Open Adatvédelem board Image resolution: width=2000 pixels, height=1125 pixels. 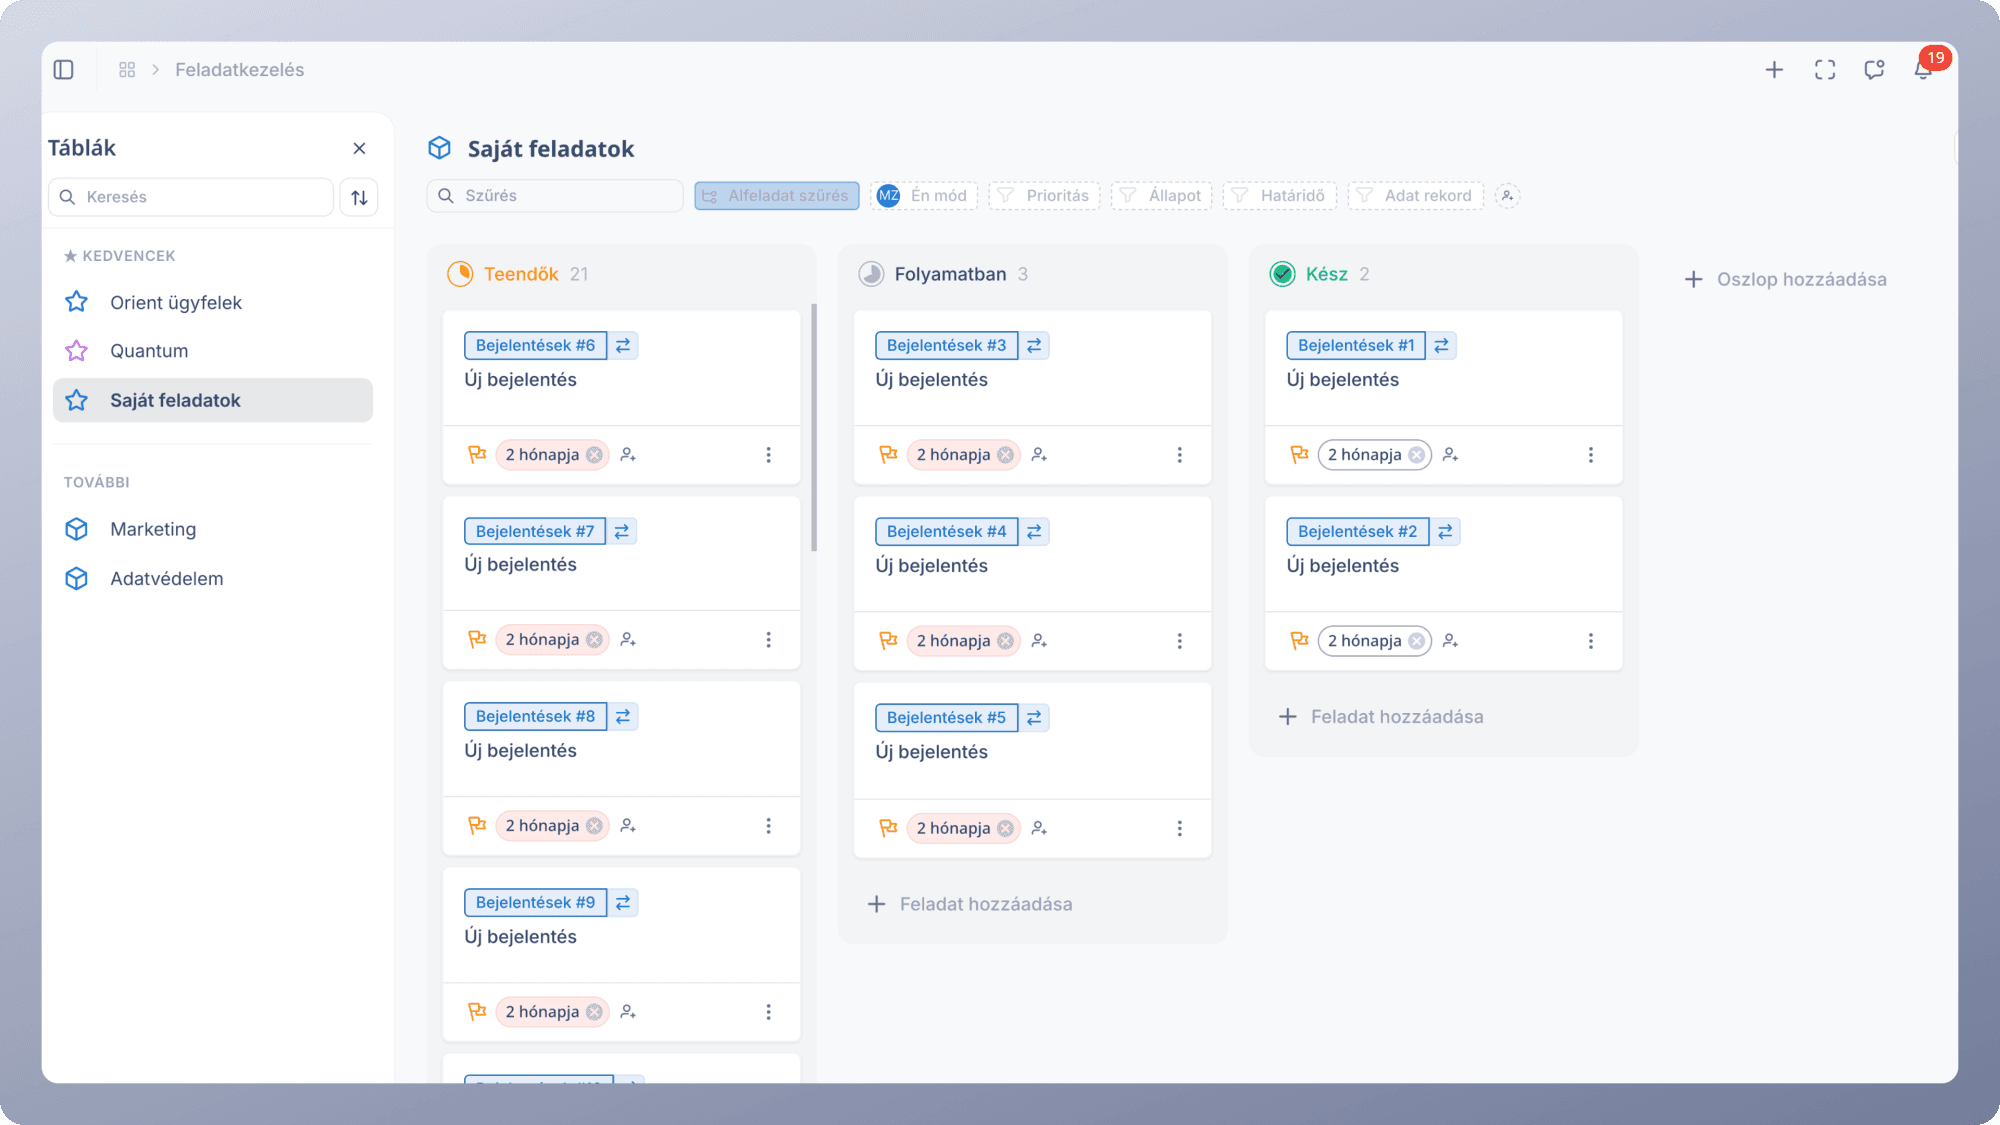point(213,579)
